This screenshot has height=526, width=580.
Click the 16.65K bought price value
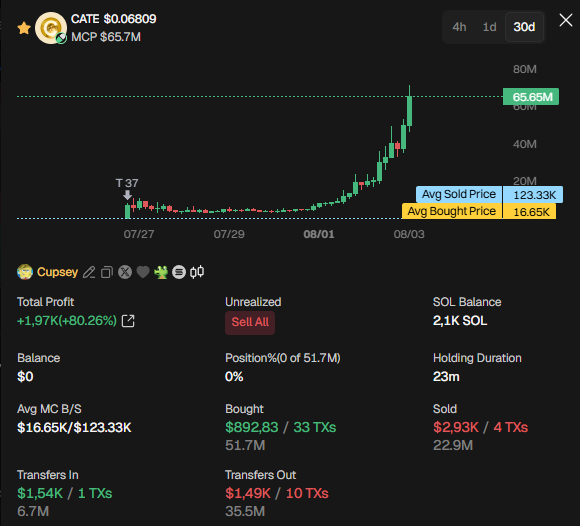(529, 212)
